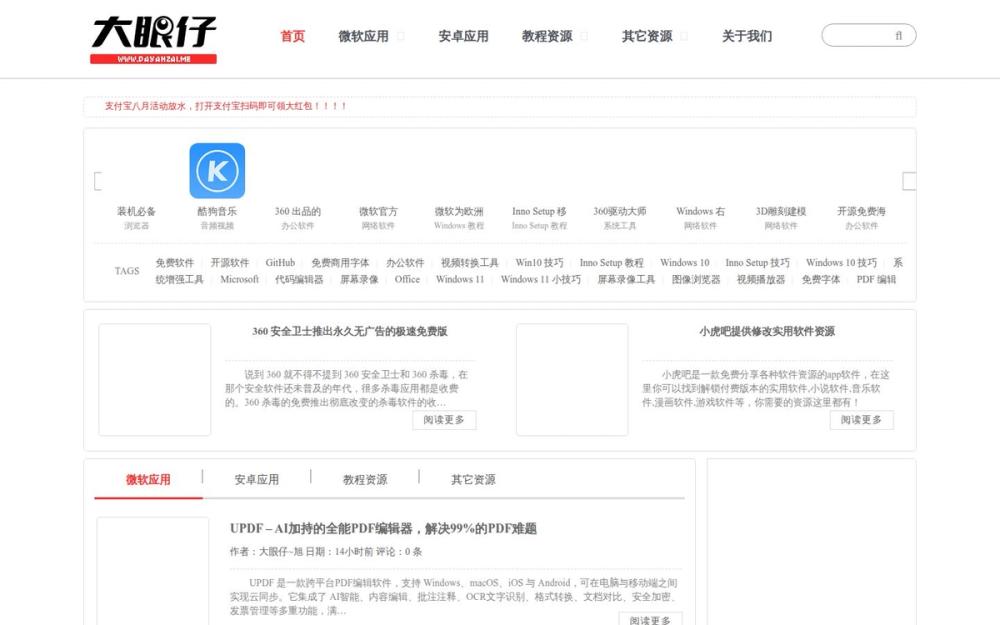Select the Windows 11 小技巧 tag

(541, 279)
